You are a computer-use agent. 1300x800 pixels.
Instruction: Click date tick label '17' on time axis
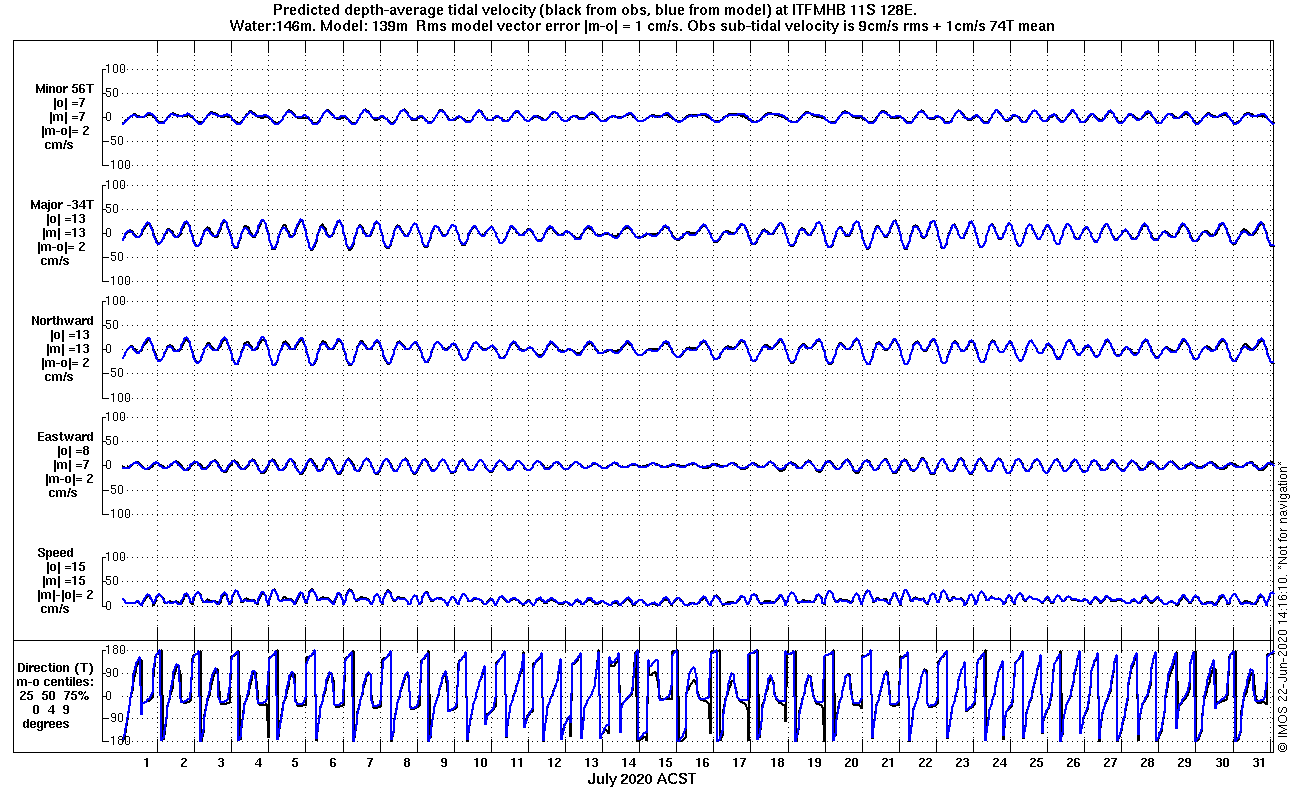click(739, 763)
